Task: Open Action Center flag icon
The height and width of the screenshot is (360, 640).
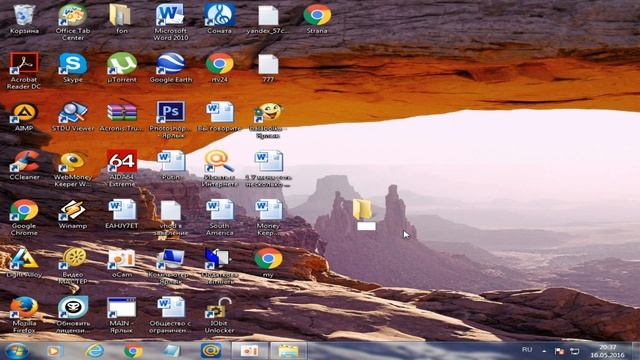Action: pos(560,351)
